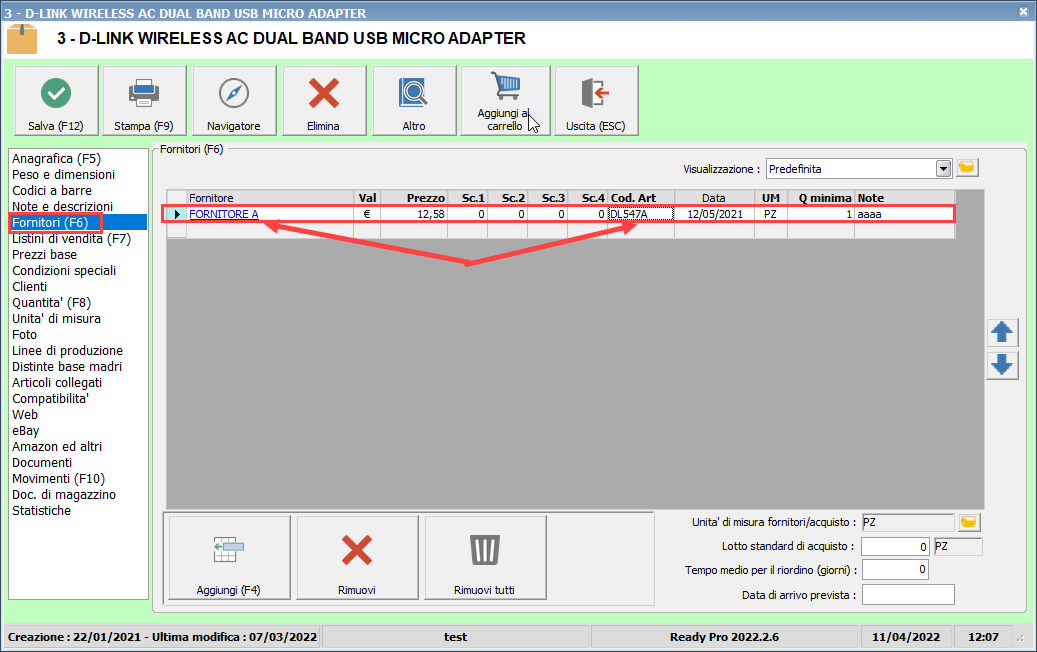Screen dimensions: 1037x652
Task: Delete the article with Elimina
Action: click(x=323, y=101)
